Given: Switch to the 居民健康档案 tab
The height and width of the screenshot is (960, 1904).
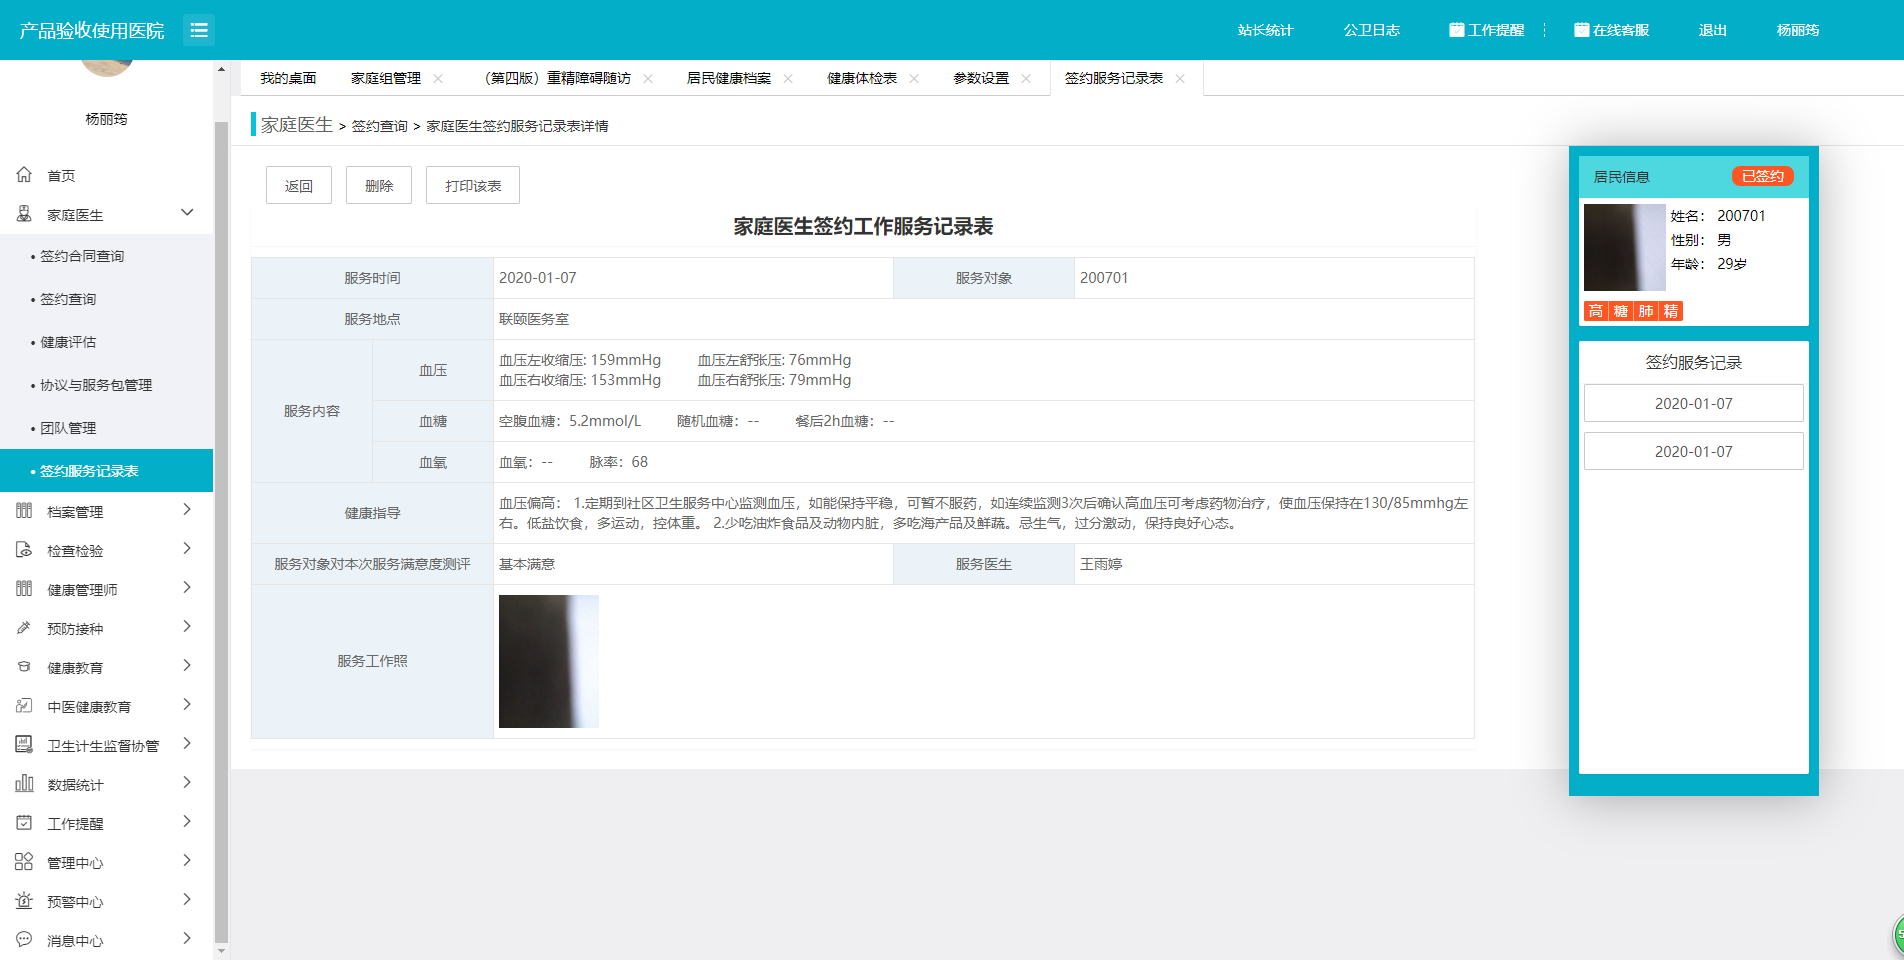Looking at the screenshot, I should point(728,79).
